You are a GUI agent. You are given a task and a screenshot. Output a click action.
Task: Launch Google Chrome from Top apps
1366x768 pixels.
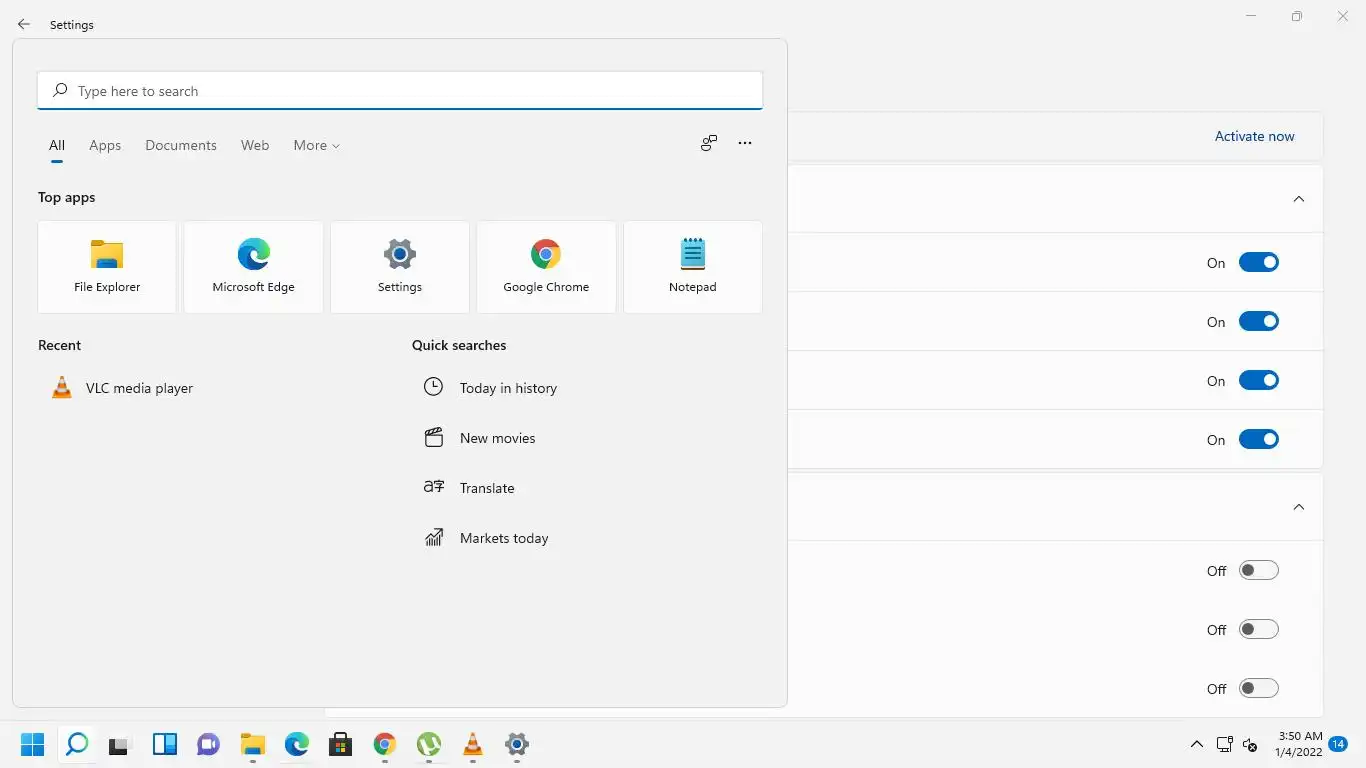546,267
